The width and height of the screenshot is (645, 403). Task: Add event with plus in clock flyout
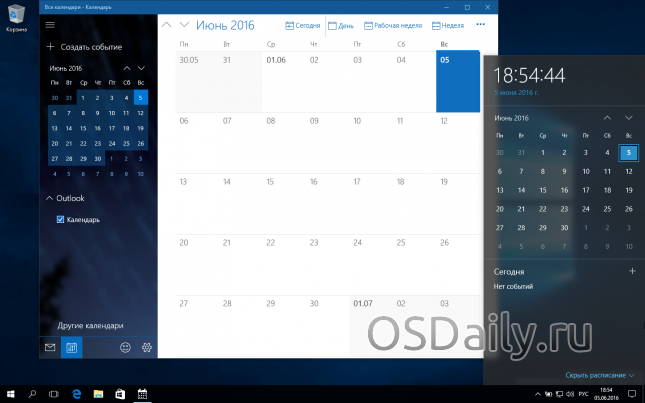(x=630, y=271)
